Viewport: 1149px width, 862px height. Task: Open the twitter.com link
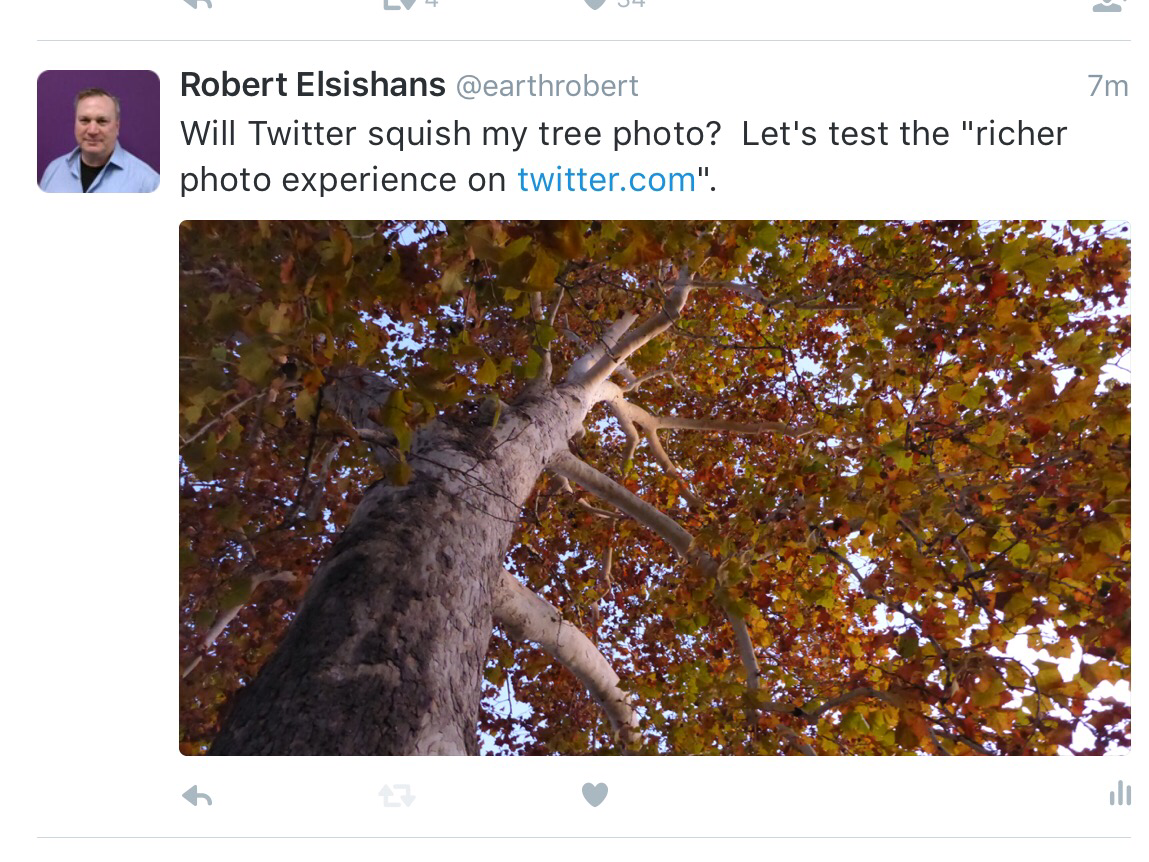[x=606, y=180]
